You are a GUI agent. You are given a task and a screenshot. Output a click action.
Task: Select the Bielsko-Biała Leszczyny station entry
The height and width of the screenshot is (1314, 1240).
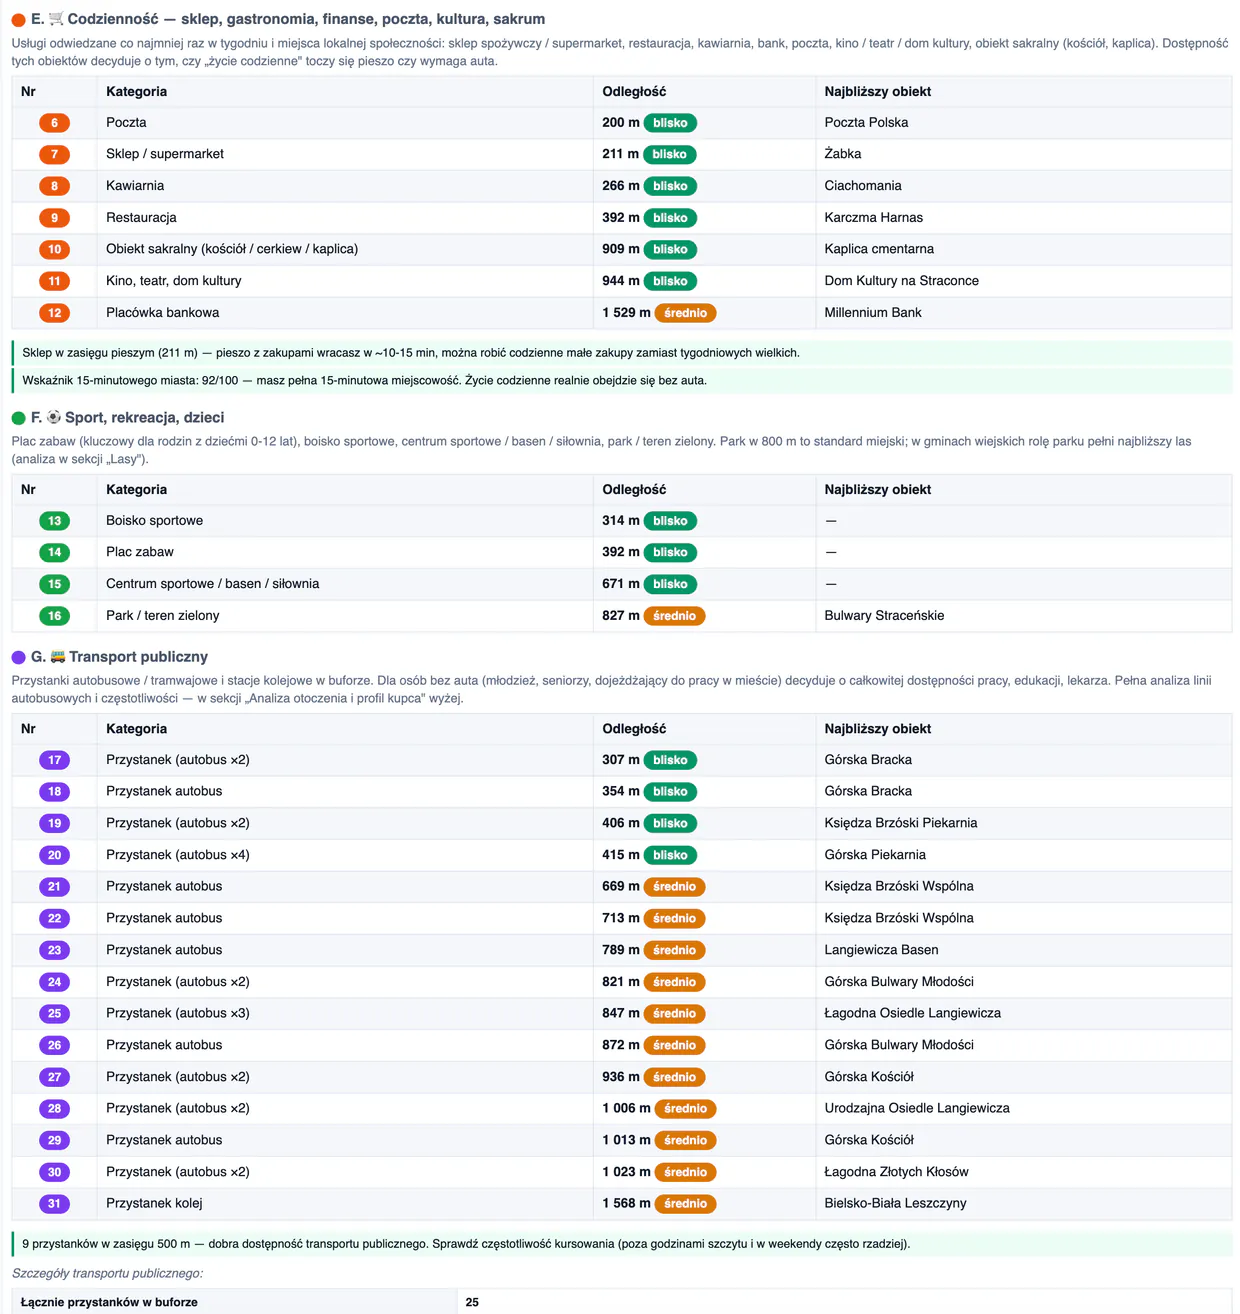895,1204
